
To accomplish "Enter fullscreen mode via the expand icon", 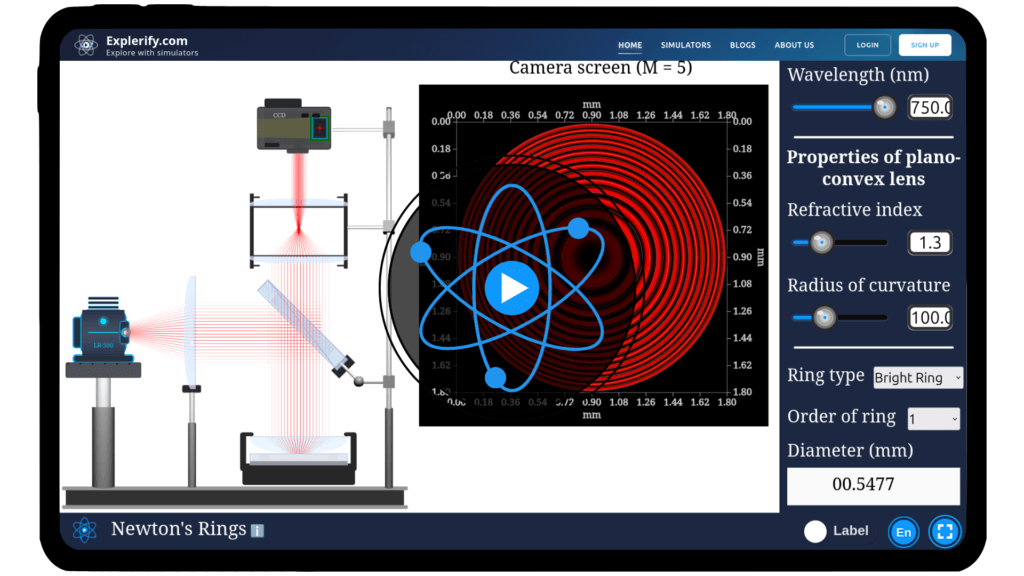I will click(x=944, y=531).
